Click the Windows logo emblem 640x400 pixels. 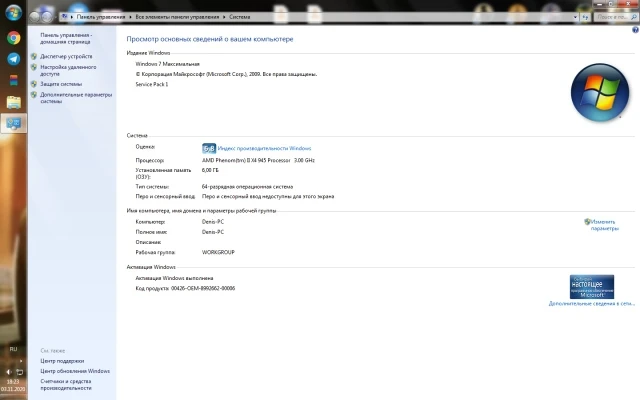click(600, 93)
